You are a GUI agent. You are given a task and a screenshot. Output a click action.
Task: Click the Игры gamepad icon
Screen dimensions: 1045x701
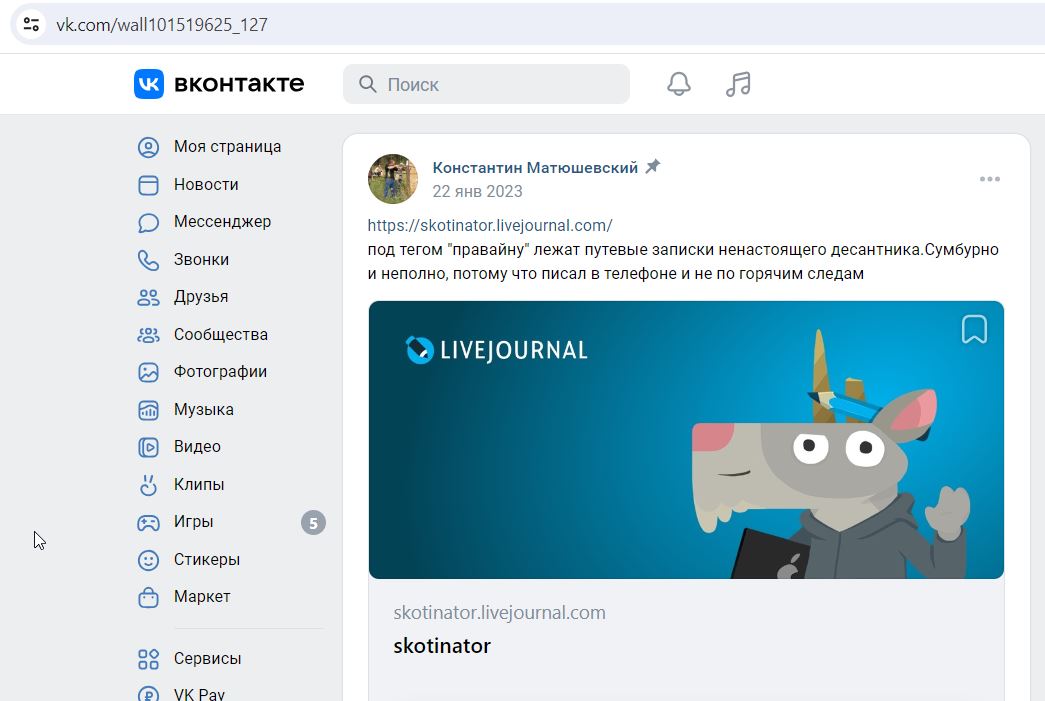[x=148, y=522]
